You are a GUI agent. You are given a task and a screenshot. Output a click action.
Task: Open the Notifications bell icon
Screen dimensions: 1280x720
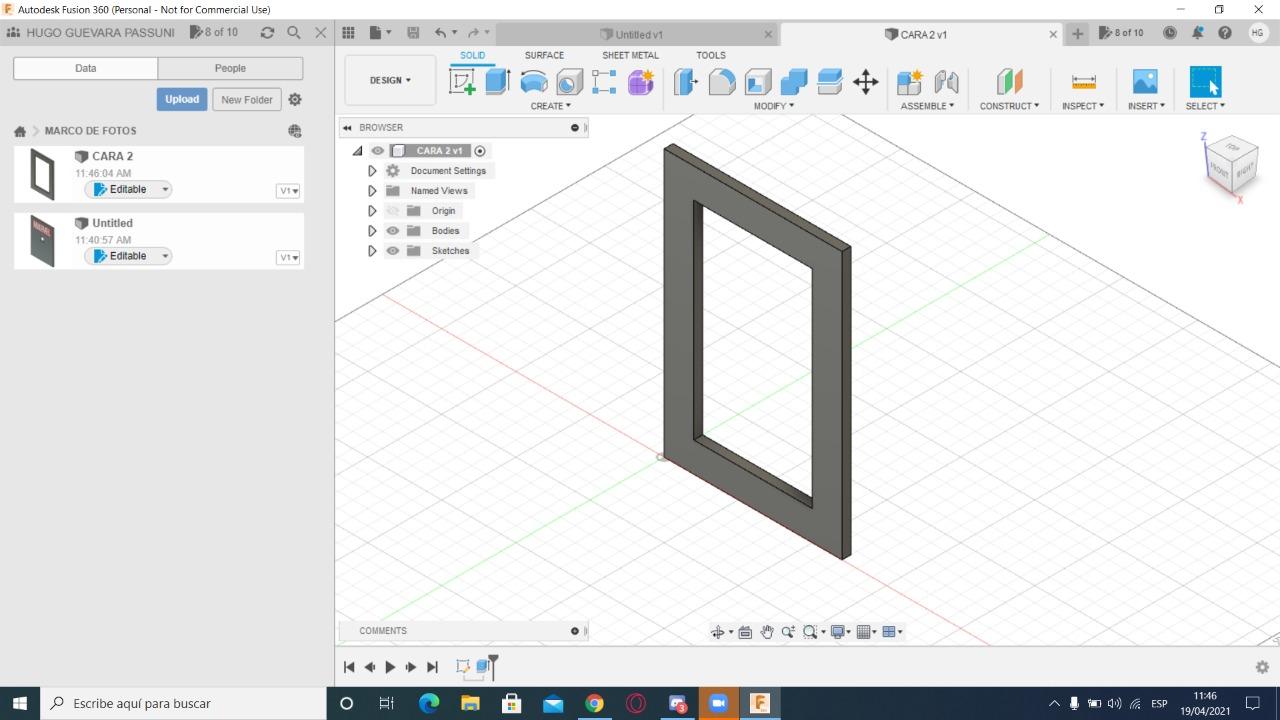point(1197,33)
